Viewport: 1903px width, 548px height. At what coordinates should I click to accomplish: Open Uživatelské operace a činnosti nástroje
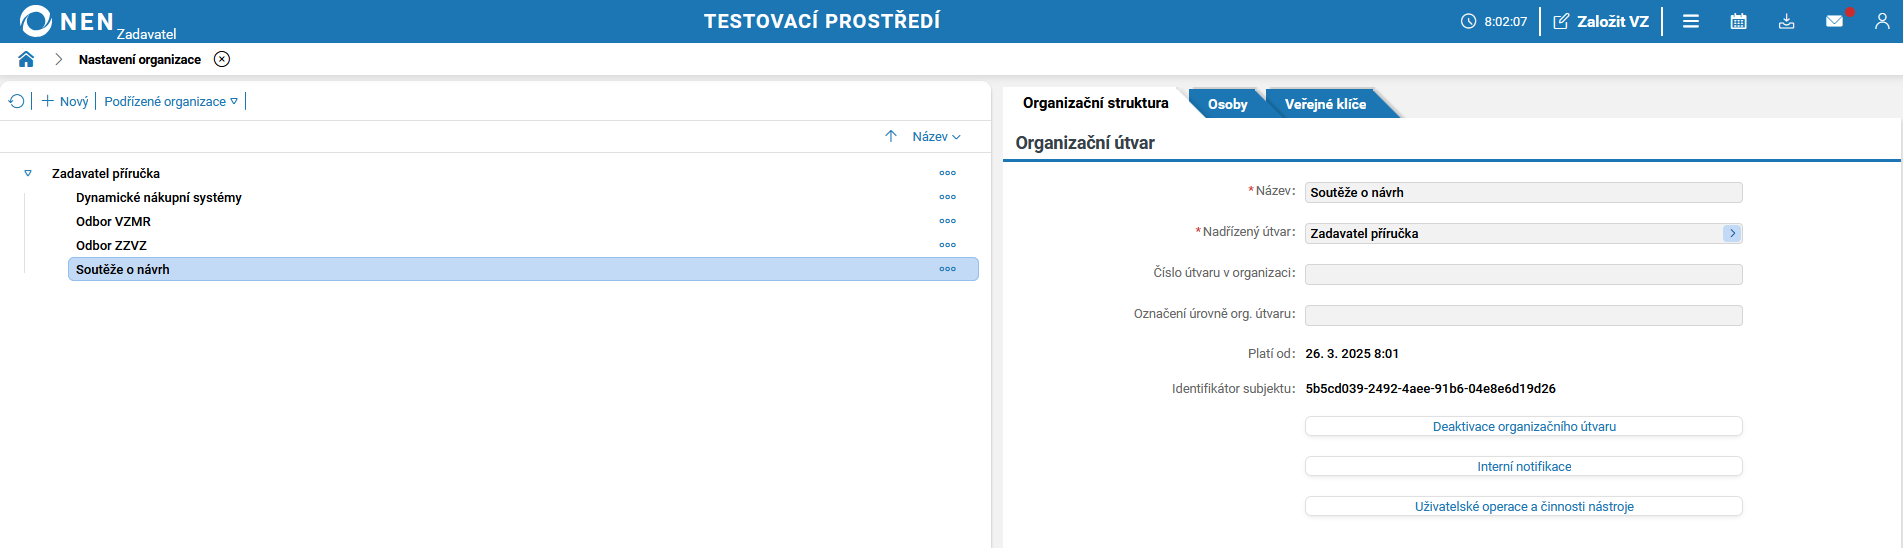pyautogui.click(x=1523, y=506)
